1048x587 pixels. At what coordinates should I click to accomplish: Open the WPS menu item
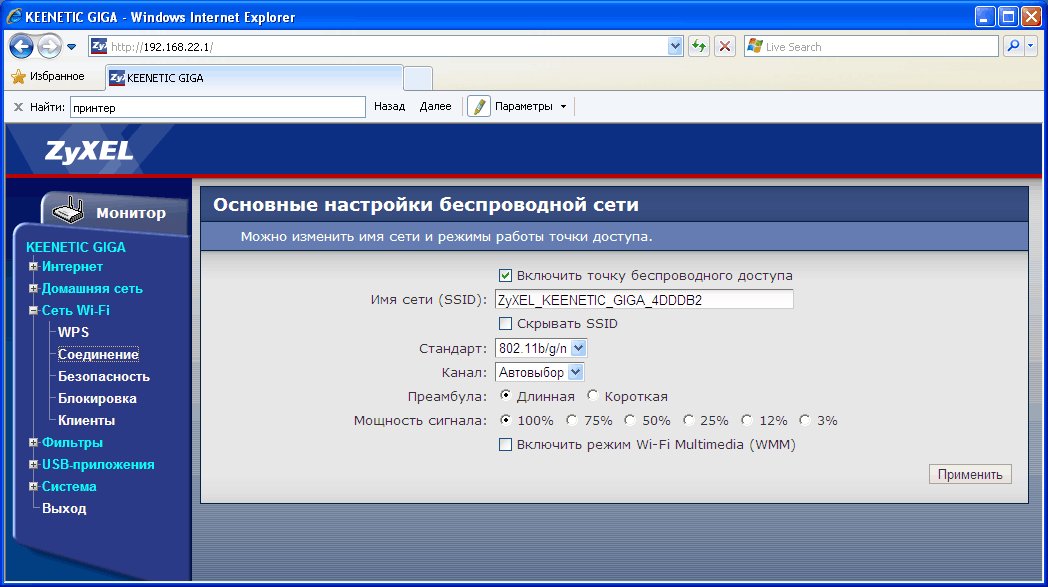73,332
